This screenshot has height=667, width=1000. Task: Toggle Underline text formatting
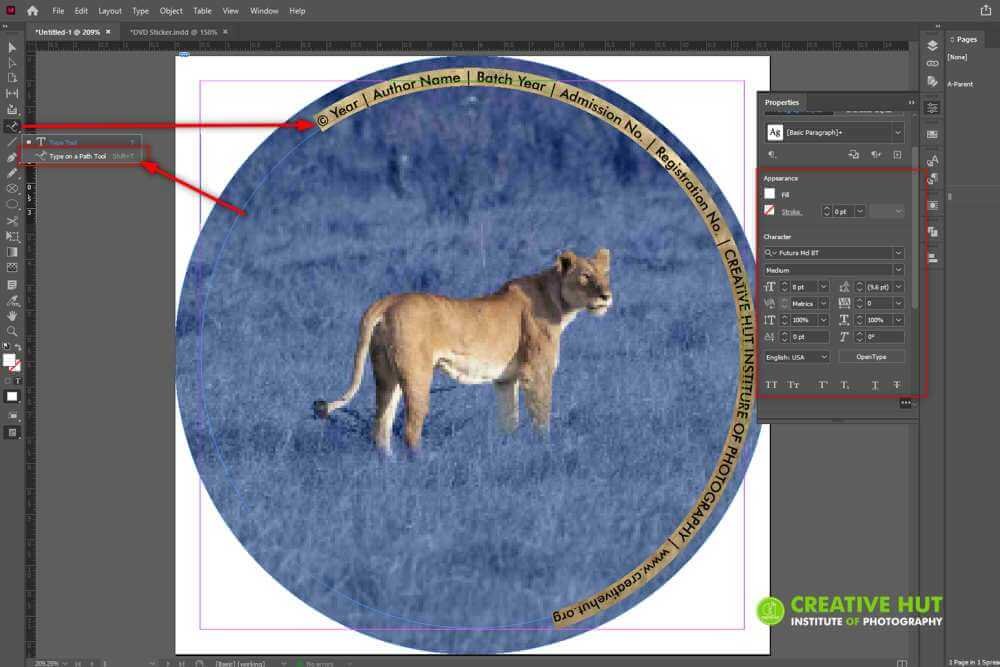pos(875,385)
